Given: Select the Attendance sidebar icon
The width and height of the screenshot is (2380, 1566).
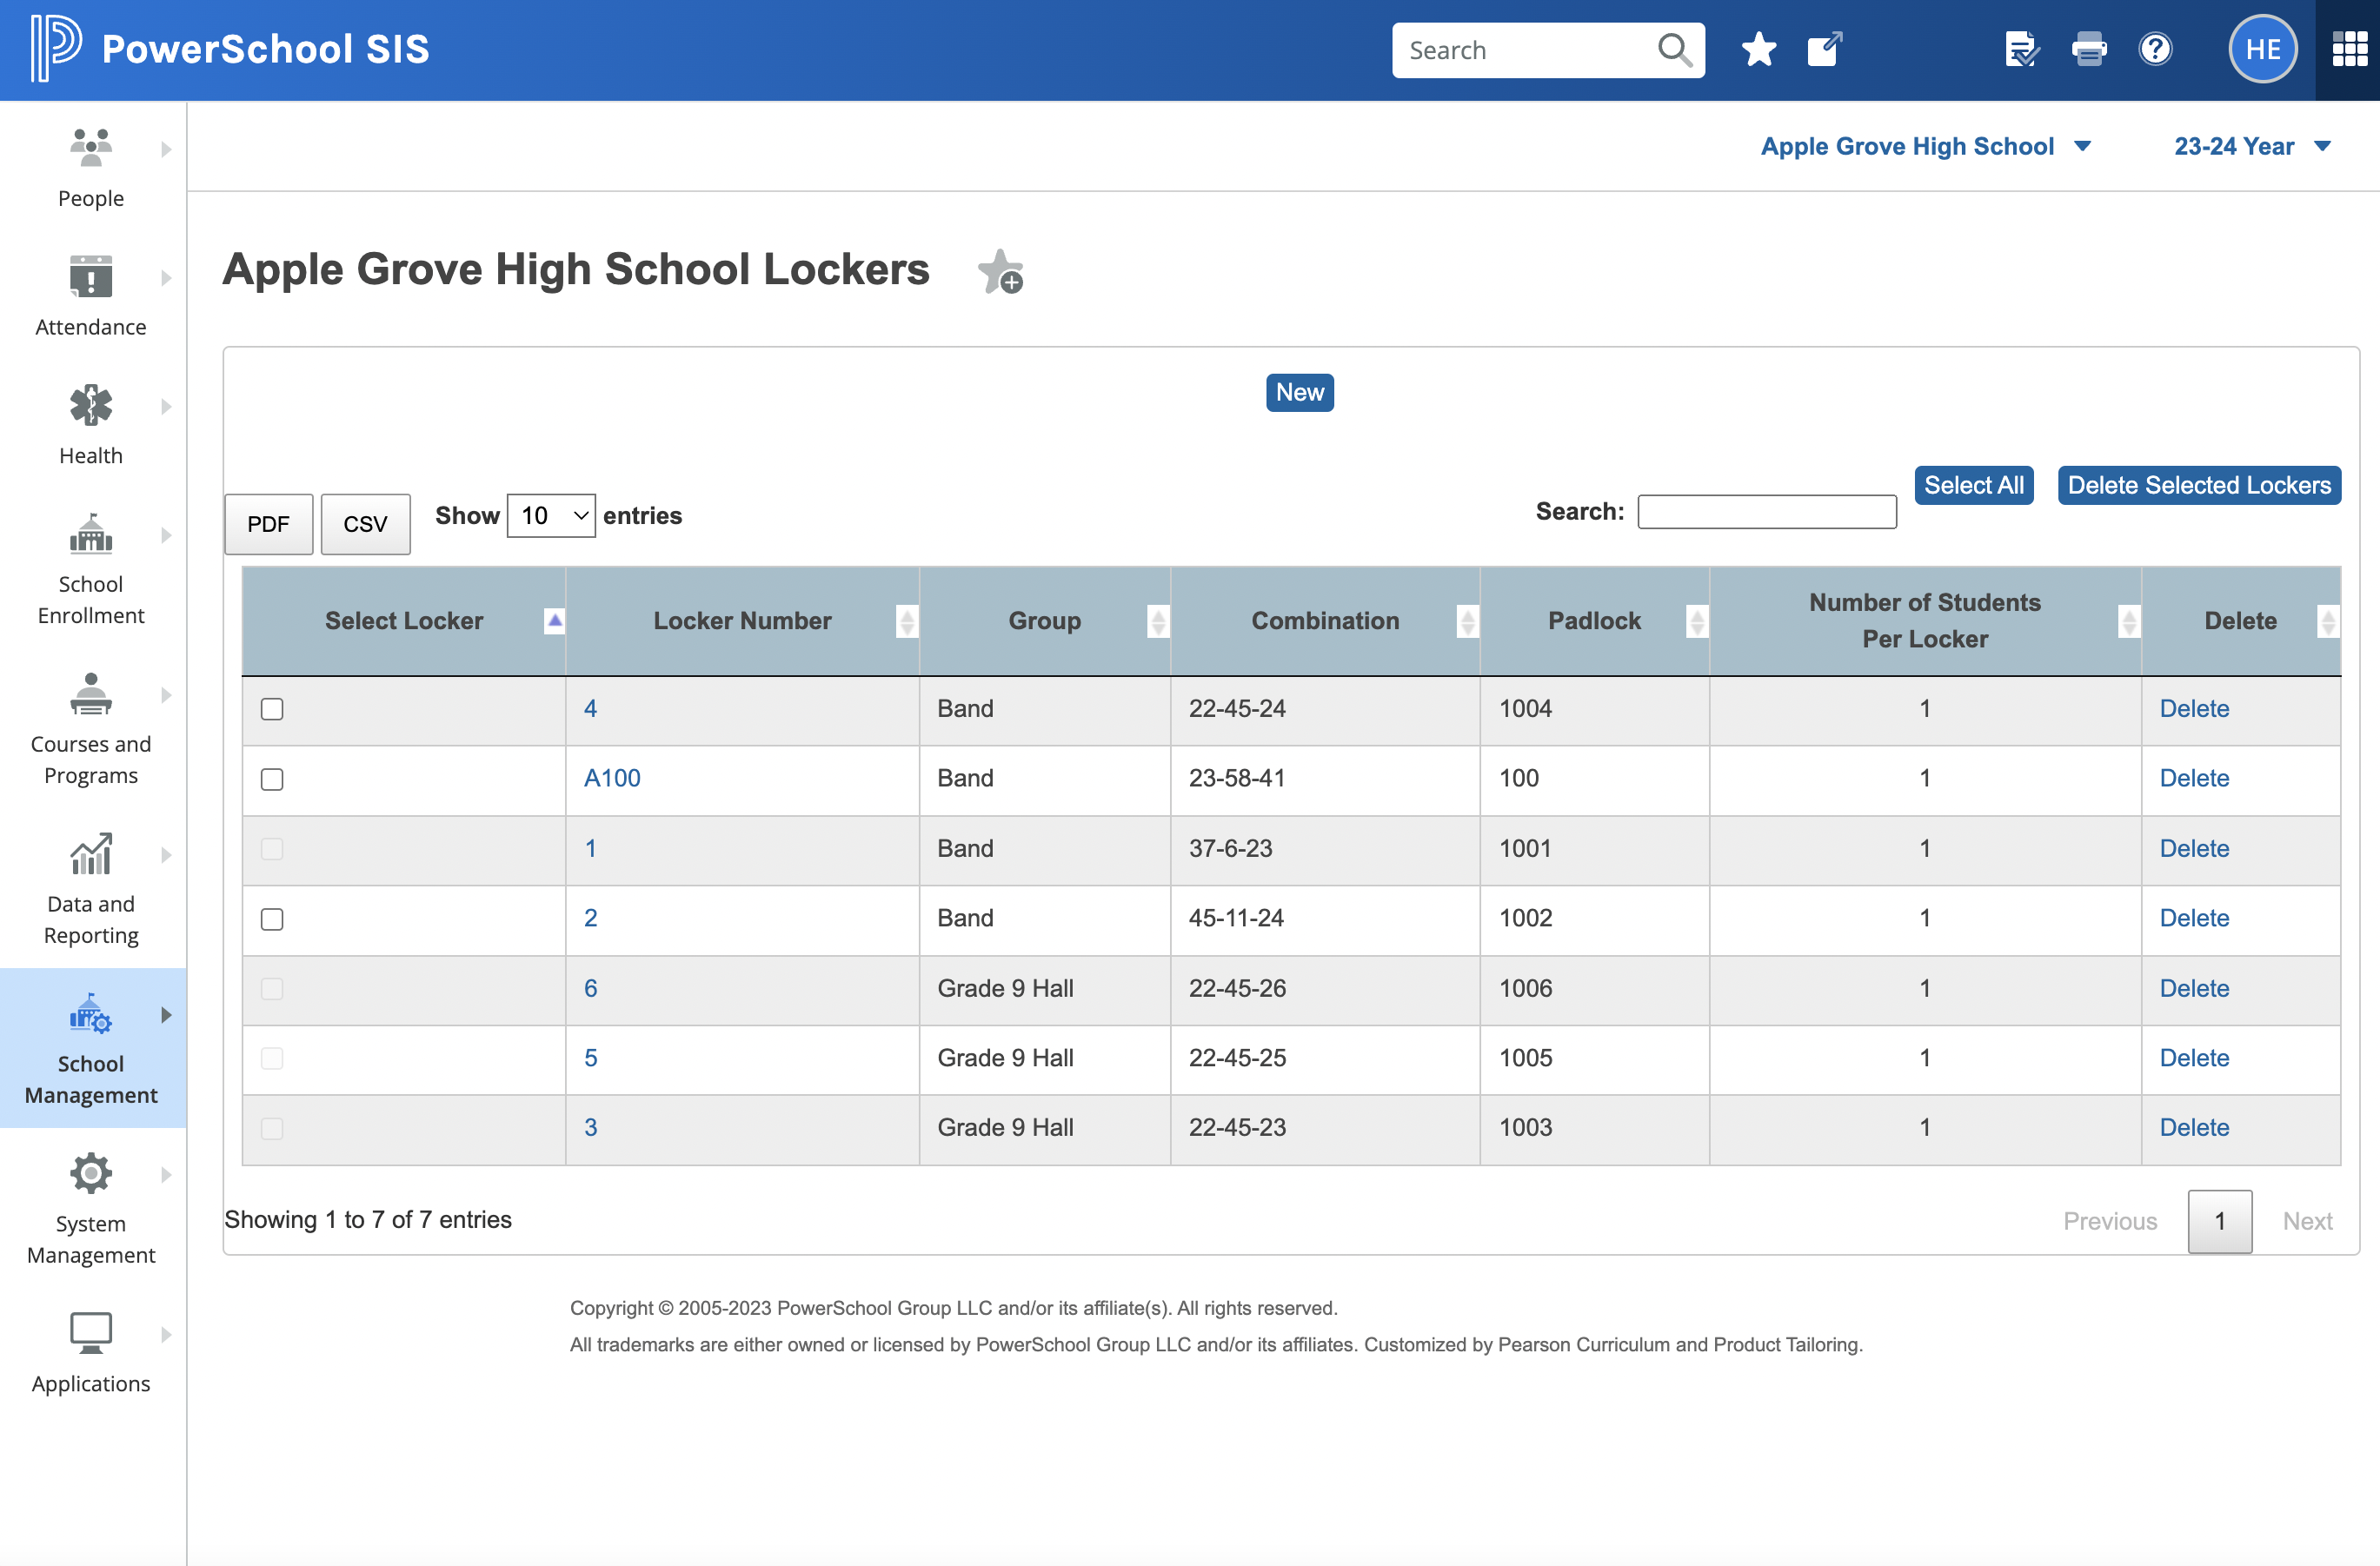Looking at the screenshot, I should (90, 295).
